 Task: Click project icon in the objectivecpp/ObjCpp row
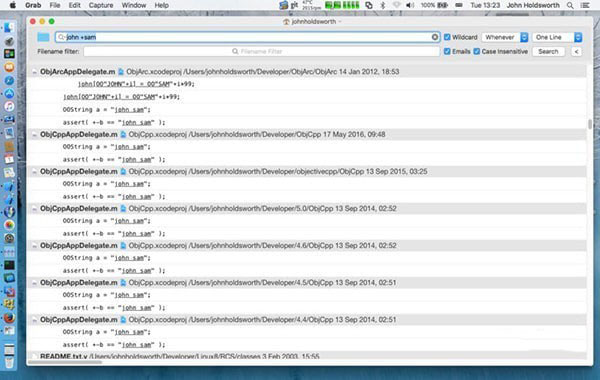click(x=123, y=171)
